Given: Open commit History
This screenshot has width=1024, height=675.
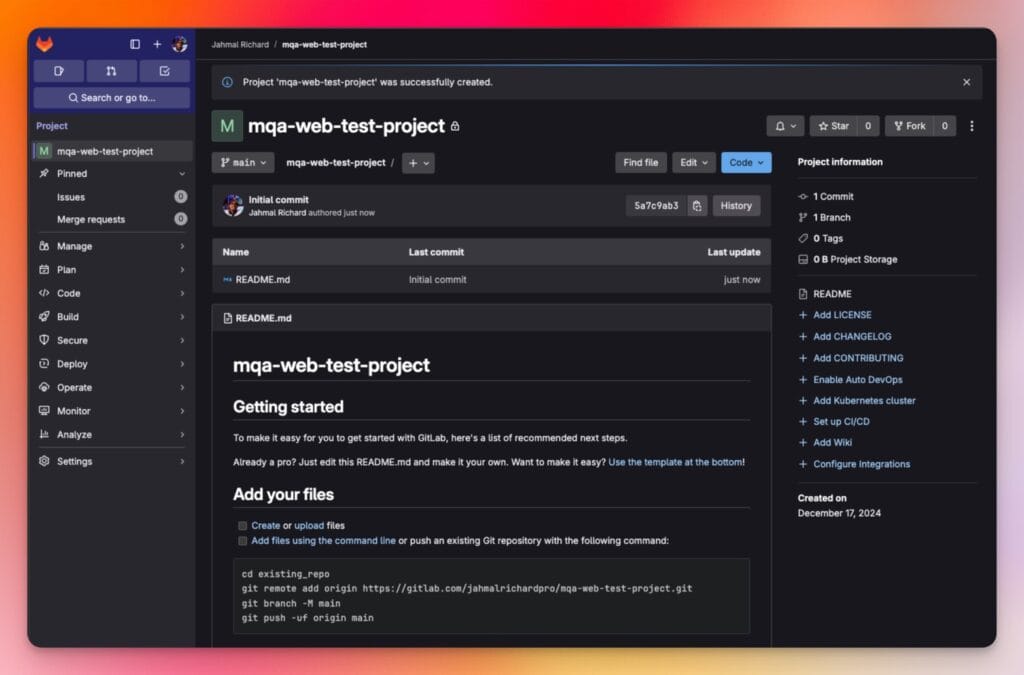Looking at the screenshot, I should point(736,206).
